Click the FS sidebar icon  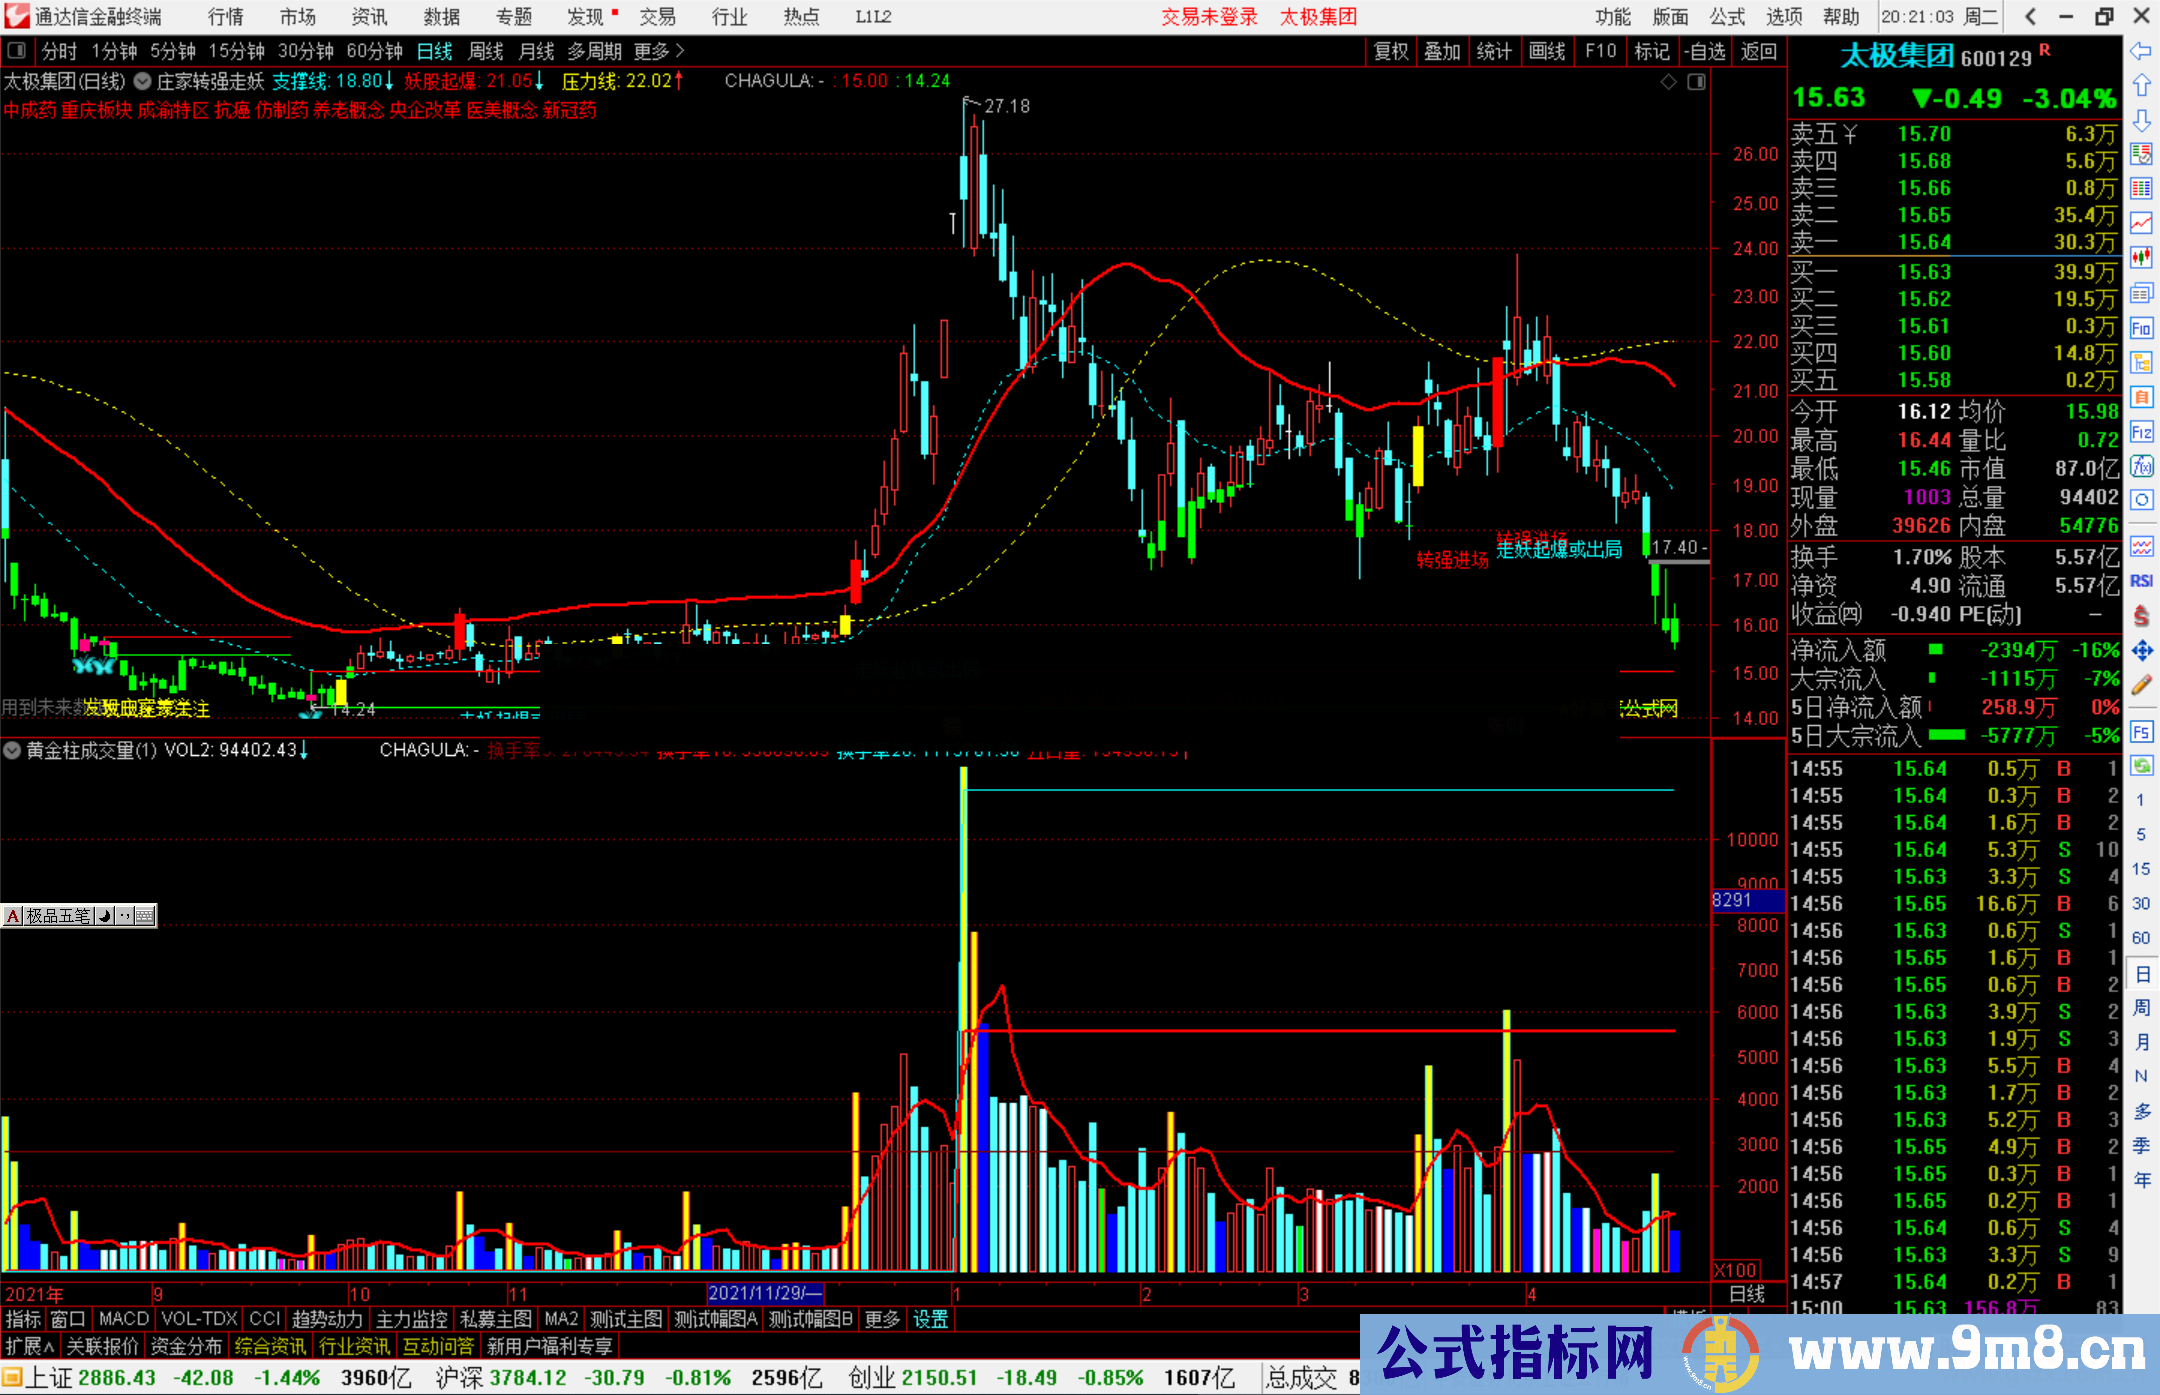point(2141,732)
